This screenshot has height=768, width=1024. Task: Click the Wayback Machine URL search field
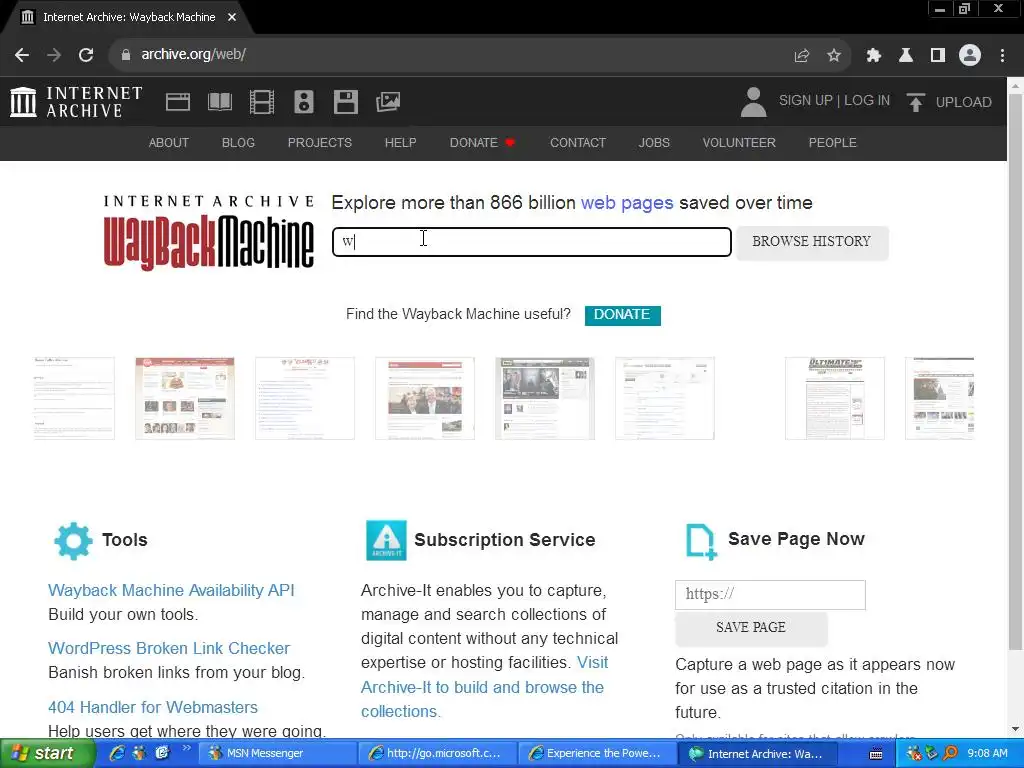[x=532, y=242]
